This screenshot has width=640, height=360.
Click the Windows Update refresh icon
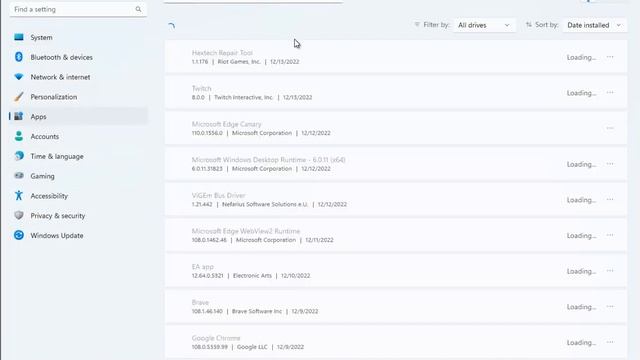coord(19,235)
